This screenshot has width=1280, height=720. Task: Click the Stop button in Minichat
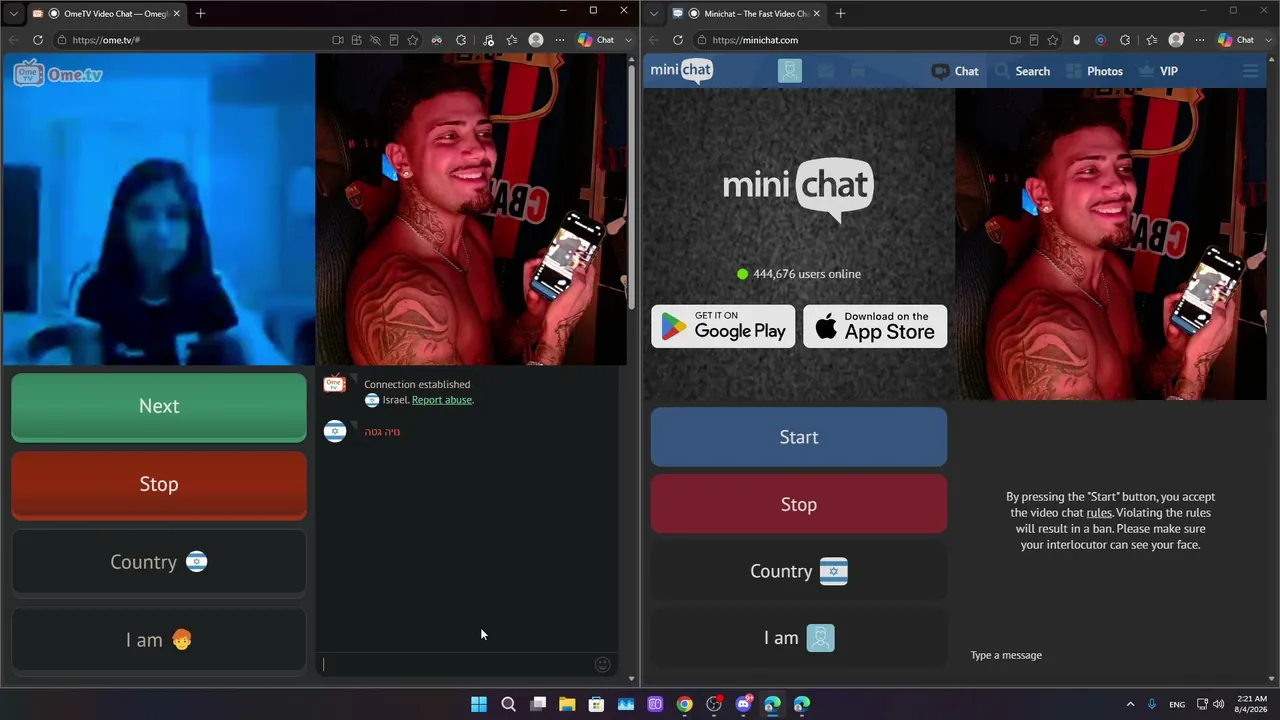coord(799,504)
